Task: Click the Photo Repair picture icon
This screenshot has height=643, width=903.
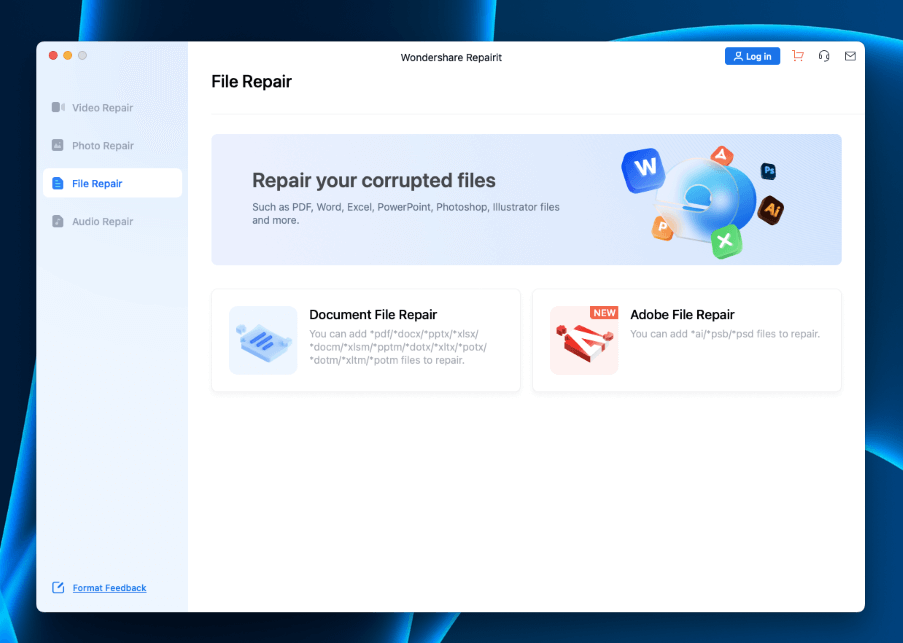Action: [58, 145]
